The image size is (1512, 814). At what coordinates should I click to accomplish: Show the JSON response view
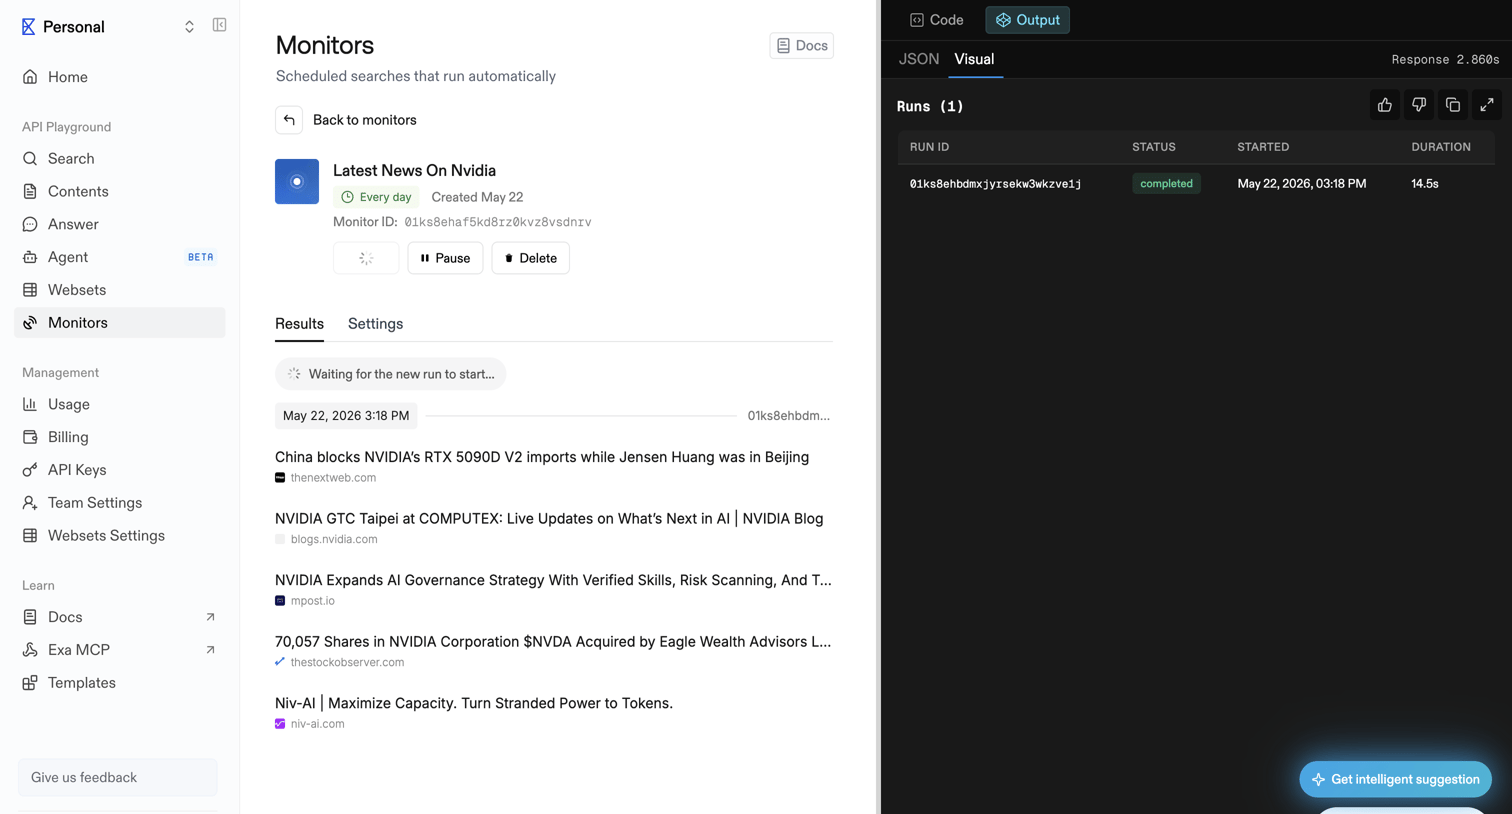click(x=919, y=59)
